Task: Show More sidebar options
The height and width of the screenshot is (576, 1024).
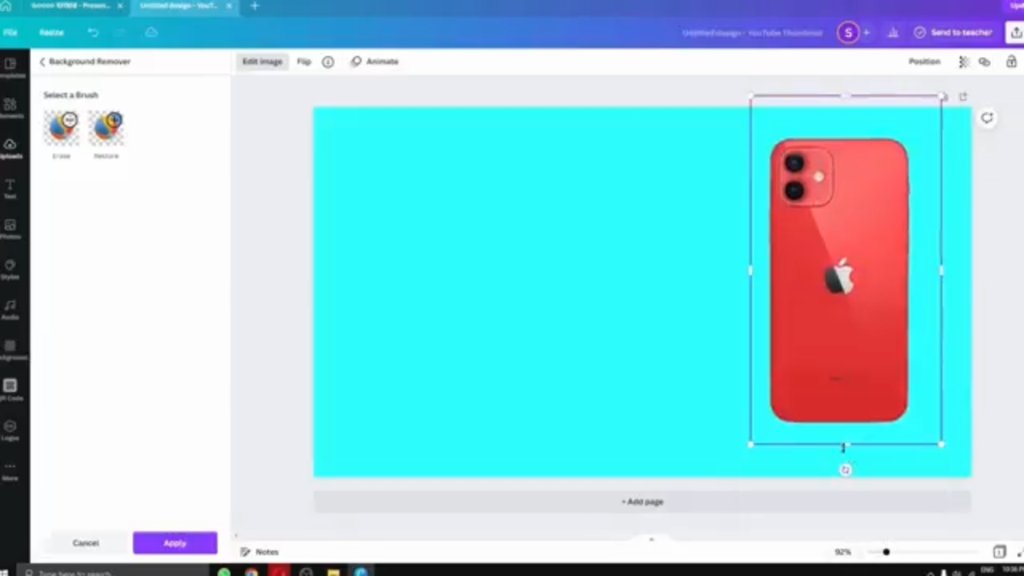Action: coord(10,470)
